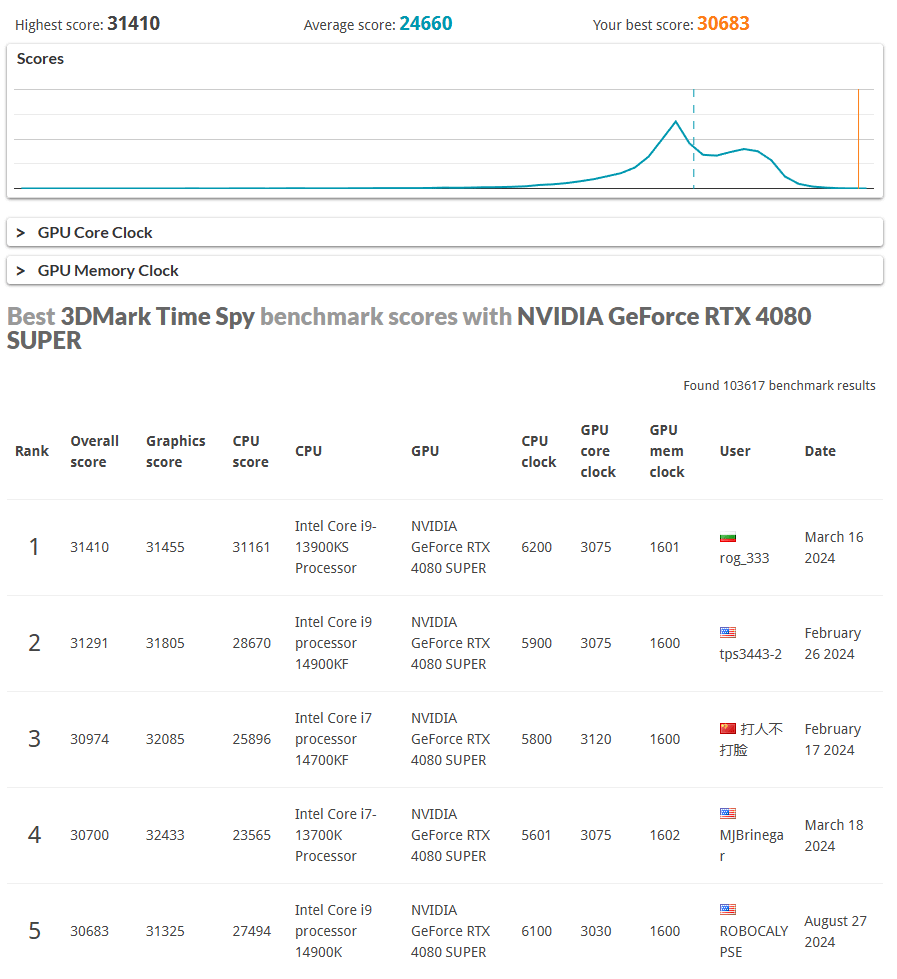Open user profile rog_333
Image resolution: width=897 pixels, height=979 pixels.
pos(744,558)
